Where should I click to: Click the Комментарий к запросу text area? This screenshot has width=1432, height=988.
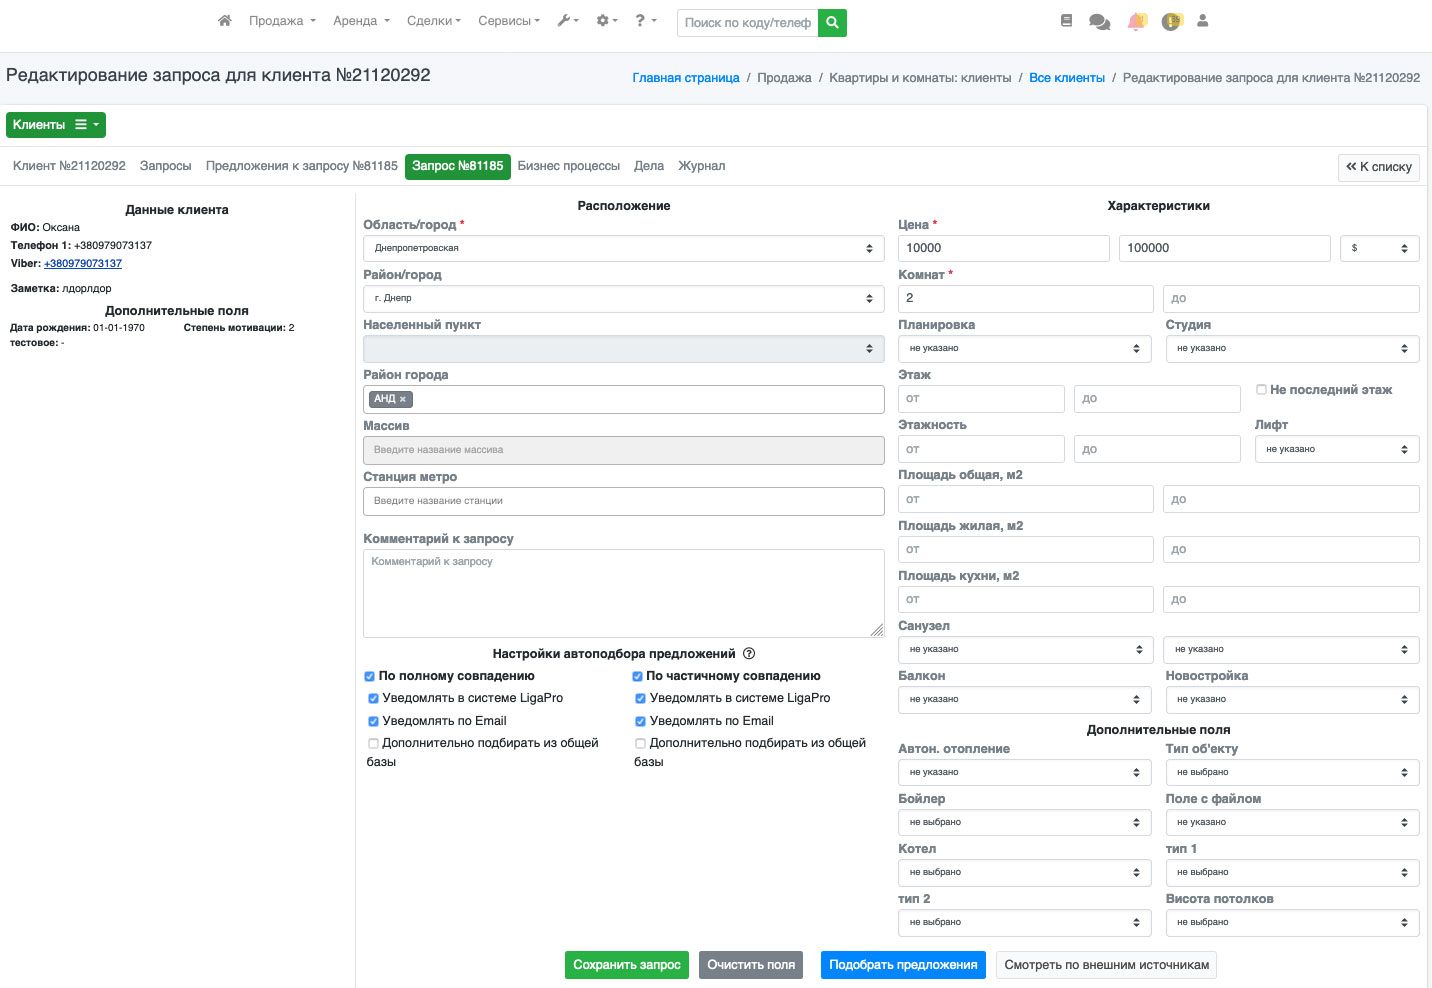pyautogui.click(x=623, y=593)
